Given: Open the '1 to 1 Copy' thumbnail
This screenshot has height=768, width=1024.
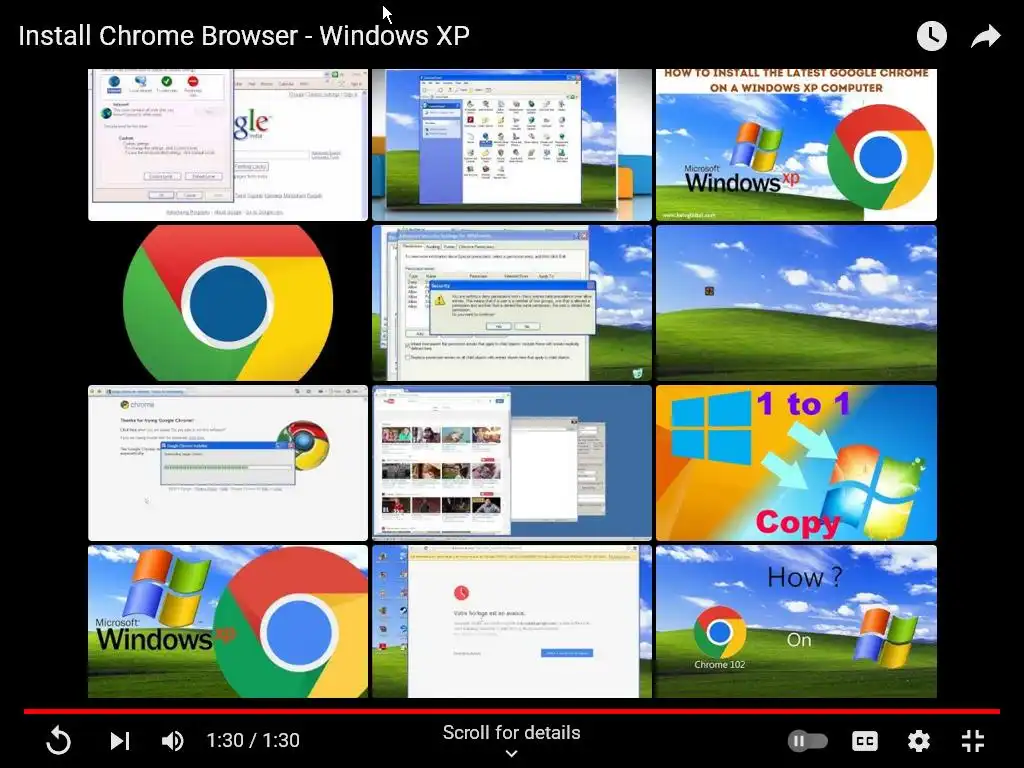Looking at the screenshot, I should coord(796,463).
